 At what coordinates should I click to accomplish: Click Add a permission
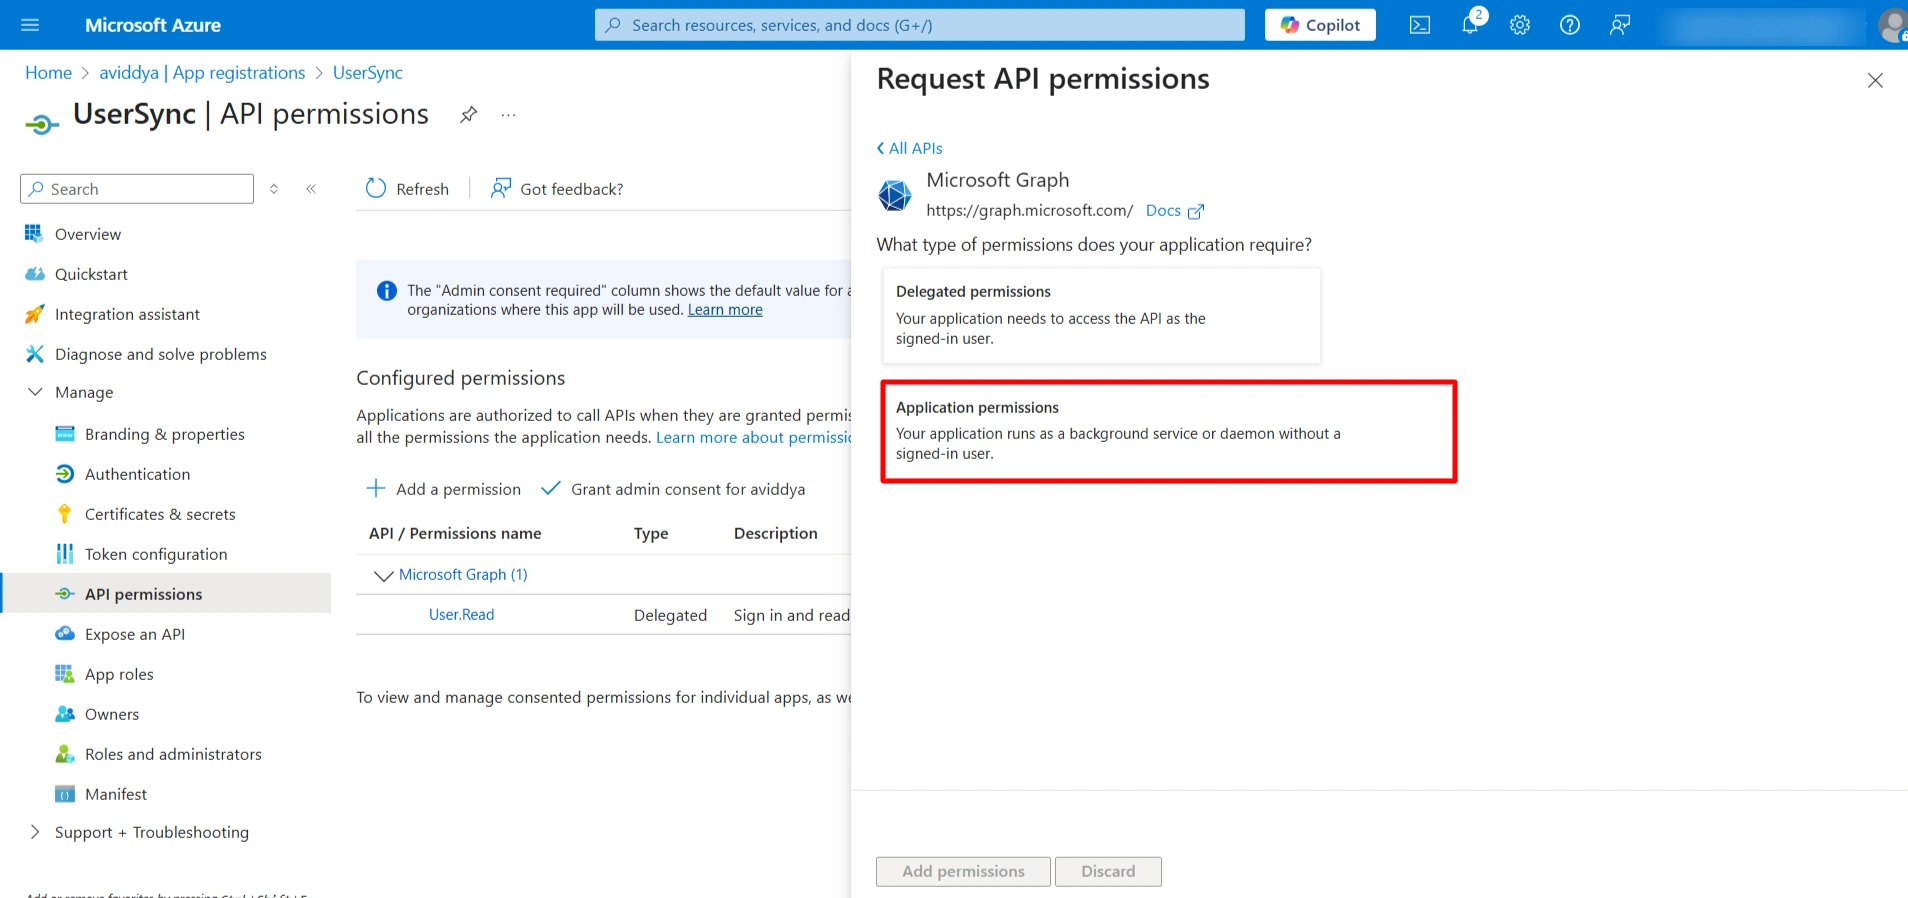(x=443, y=489)
